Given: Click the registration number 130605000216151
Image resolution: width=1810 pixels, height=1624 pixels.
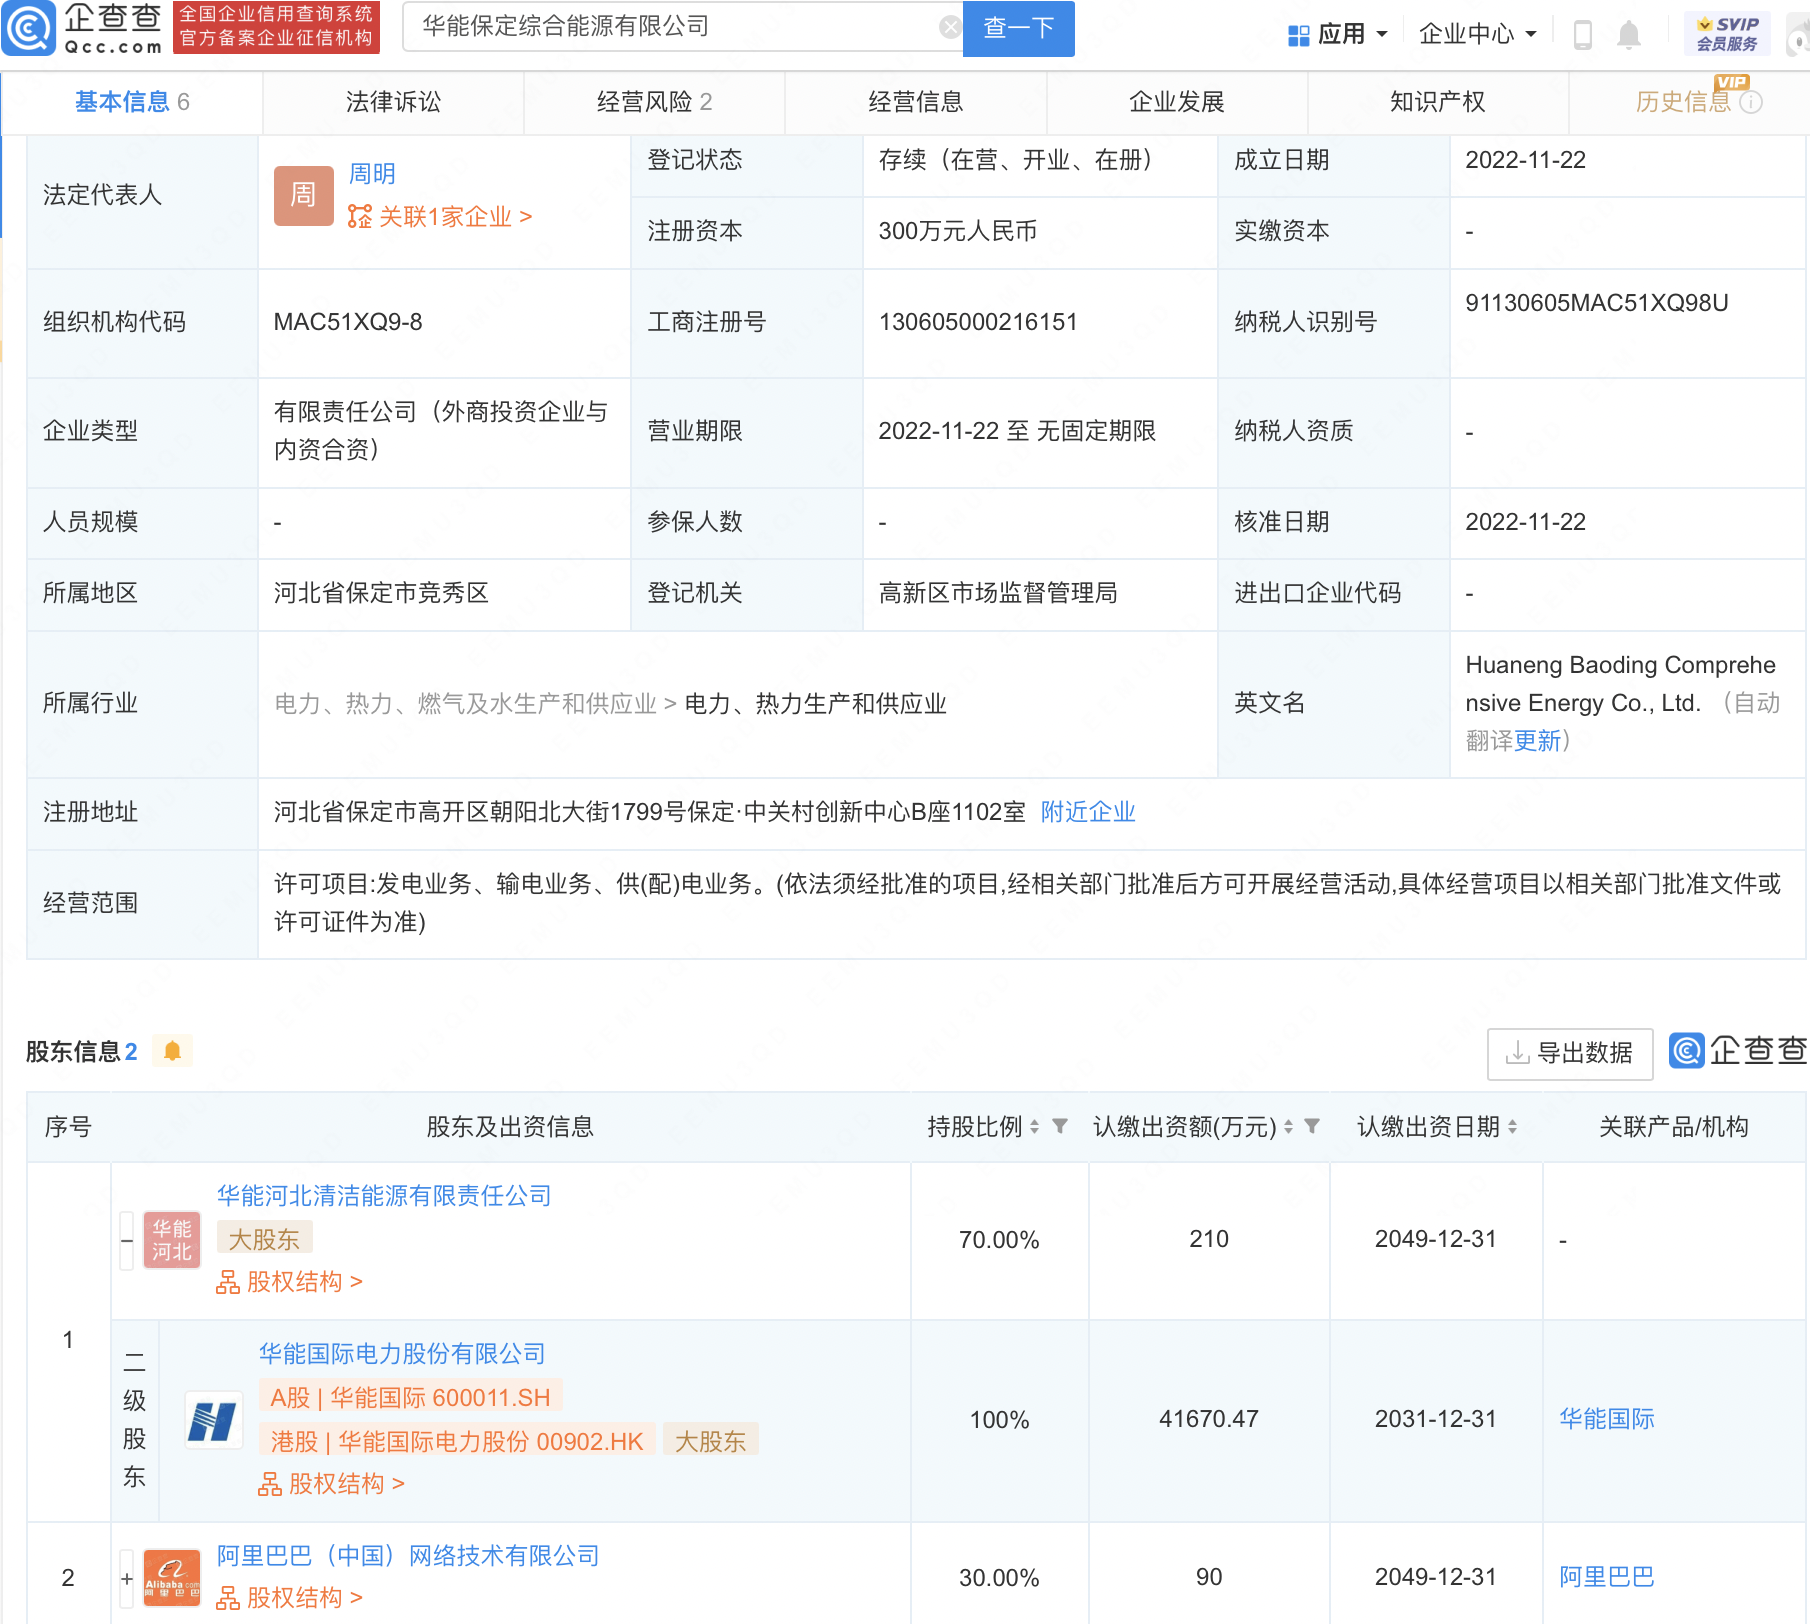Looking at the screenshot, I should pos(978,322).
